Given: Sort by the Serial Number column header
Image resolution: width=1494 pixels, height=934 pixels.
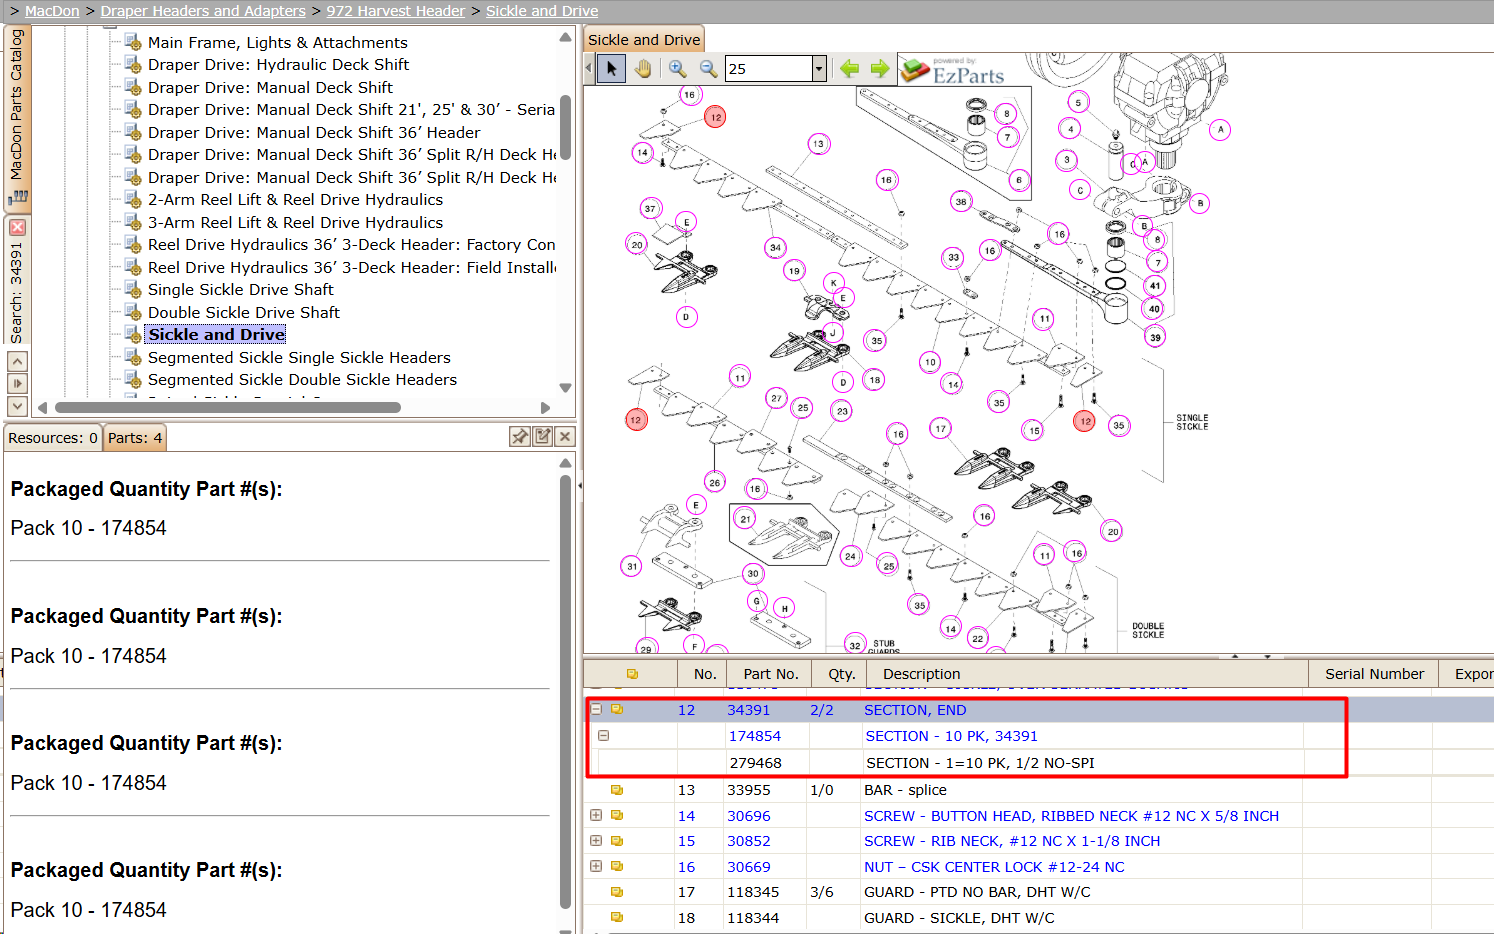Looking at the screenshot, I should 1374,674.
